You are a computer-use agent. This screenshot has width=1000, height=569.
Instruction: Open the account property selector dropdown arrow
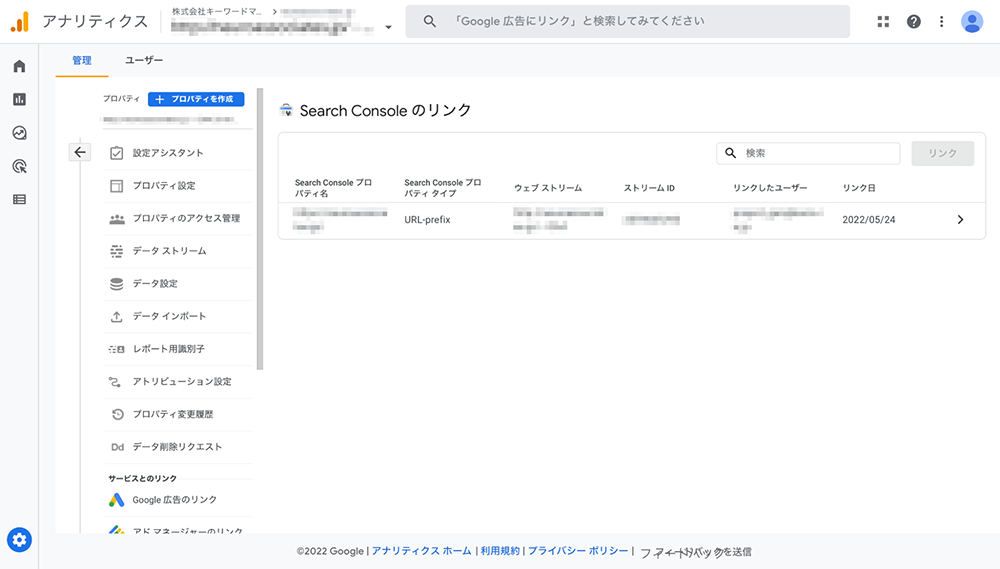[388, 27]
